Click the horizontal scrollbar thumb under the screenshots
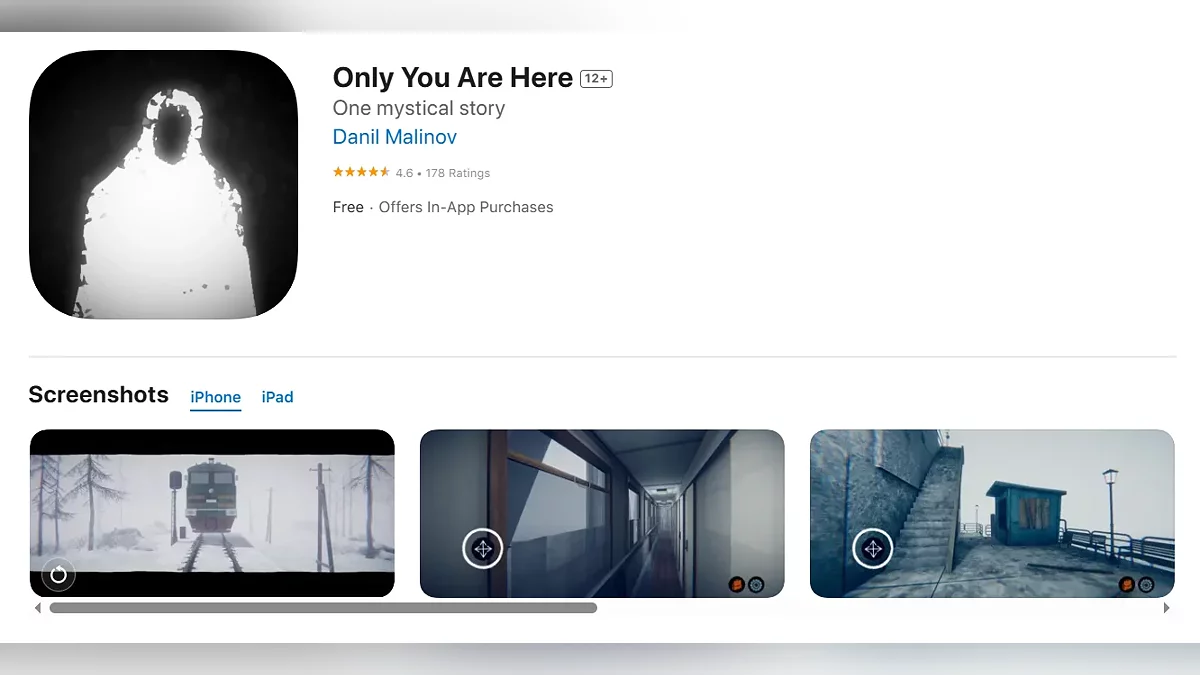This screenshot has width=1200, height=675. click(323, 608)
